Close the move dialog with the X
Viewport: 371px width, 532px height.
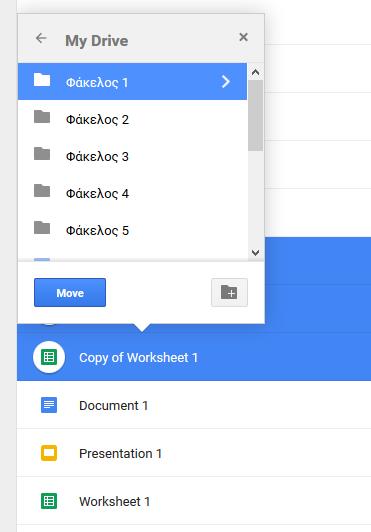click(243, 37)
